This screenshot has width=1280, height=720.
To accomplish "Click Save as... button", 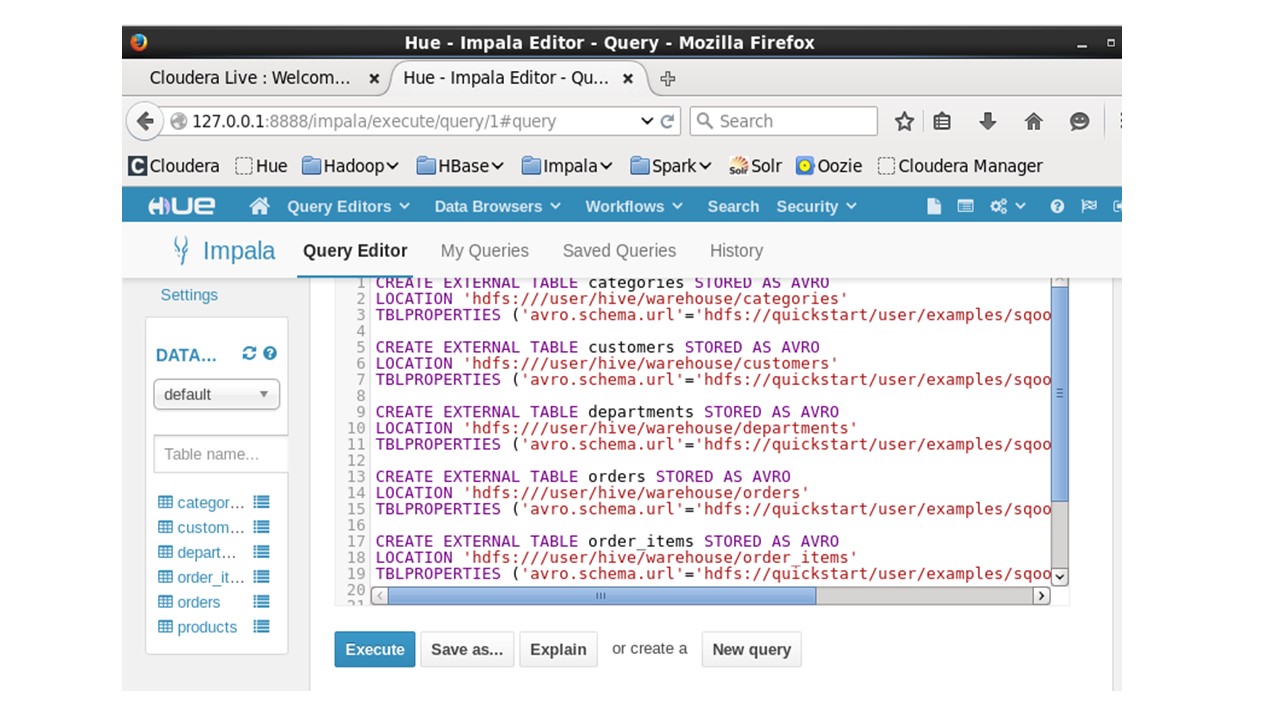I will pyautogui.click(x=467, y=649).
